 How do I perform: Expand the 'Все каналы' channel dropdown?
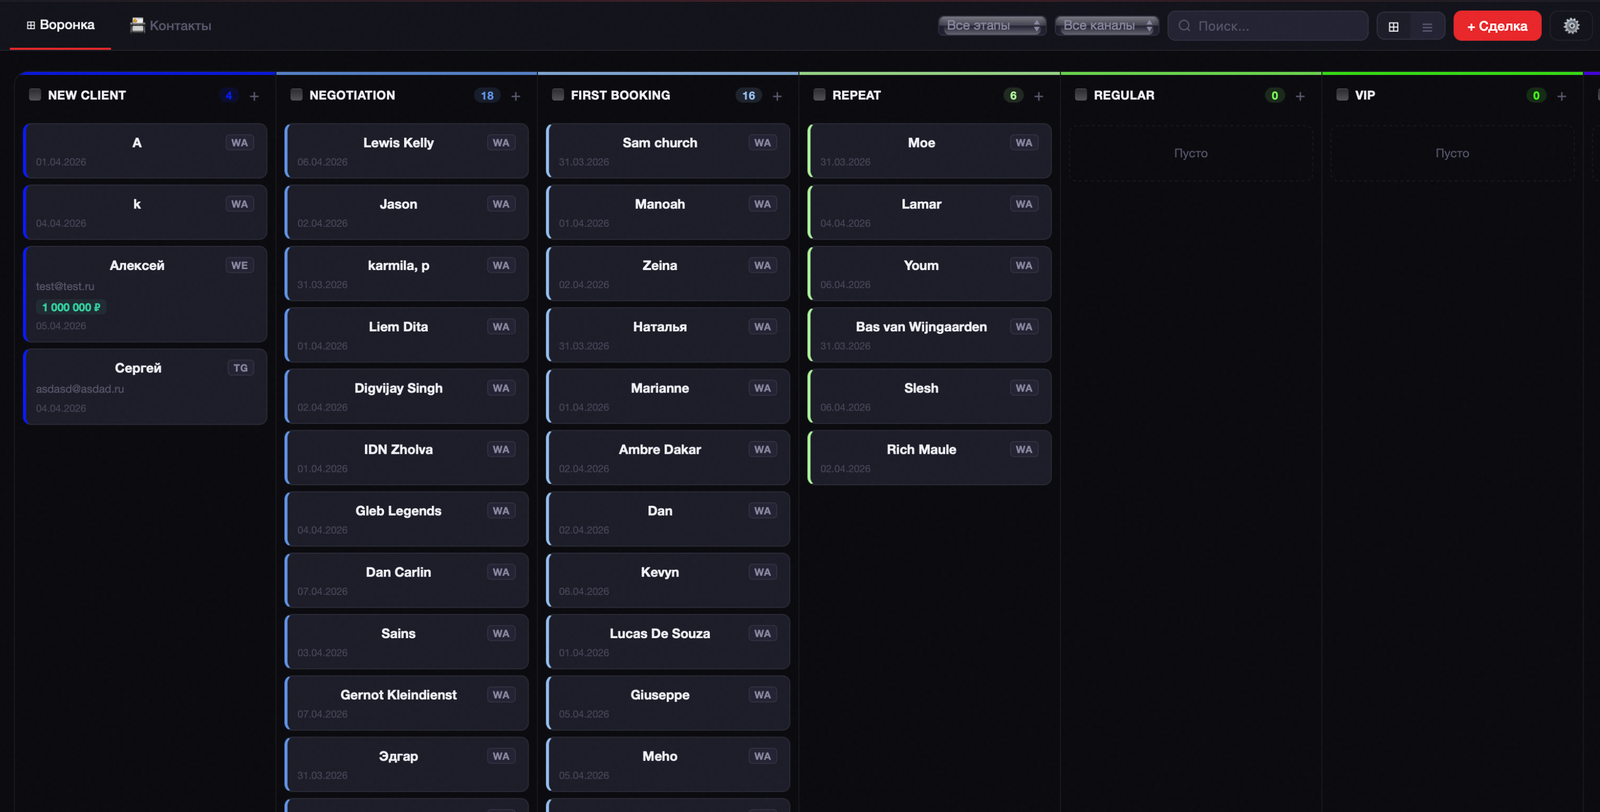[1106, 26]
